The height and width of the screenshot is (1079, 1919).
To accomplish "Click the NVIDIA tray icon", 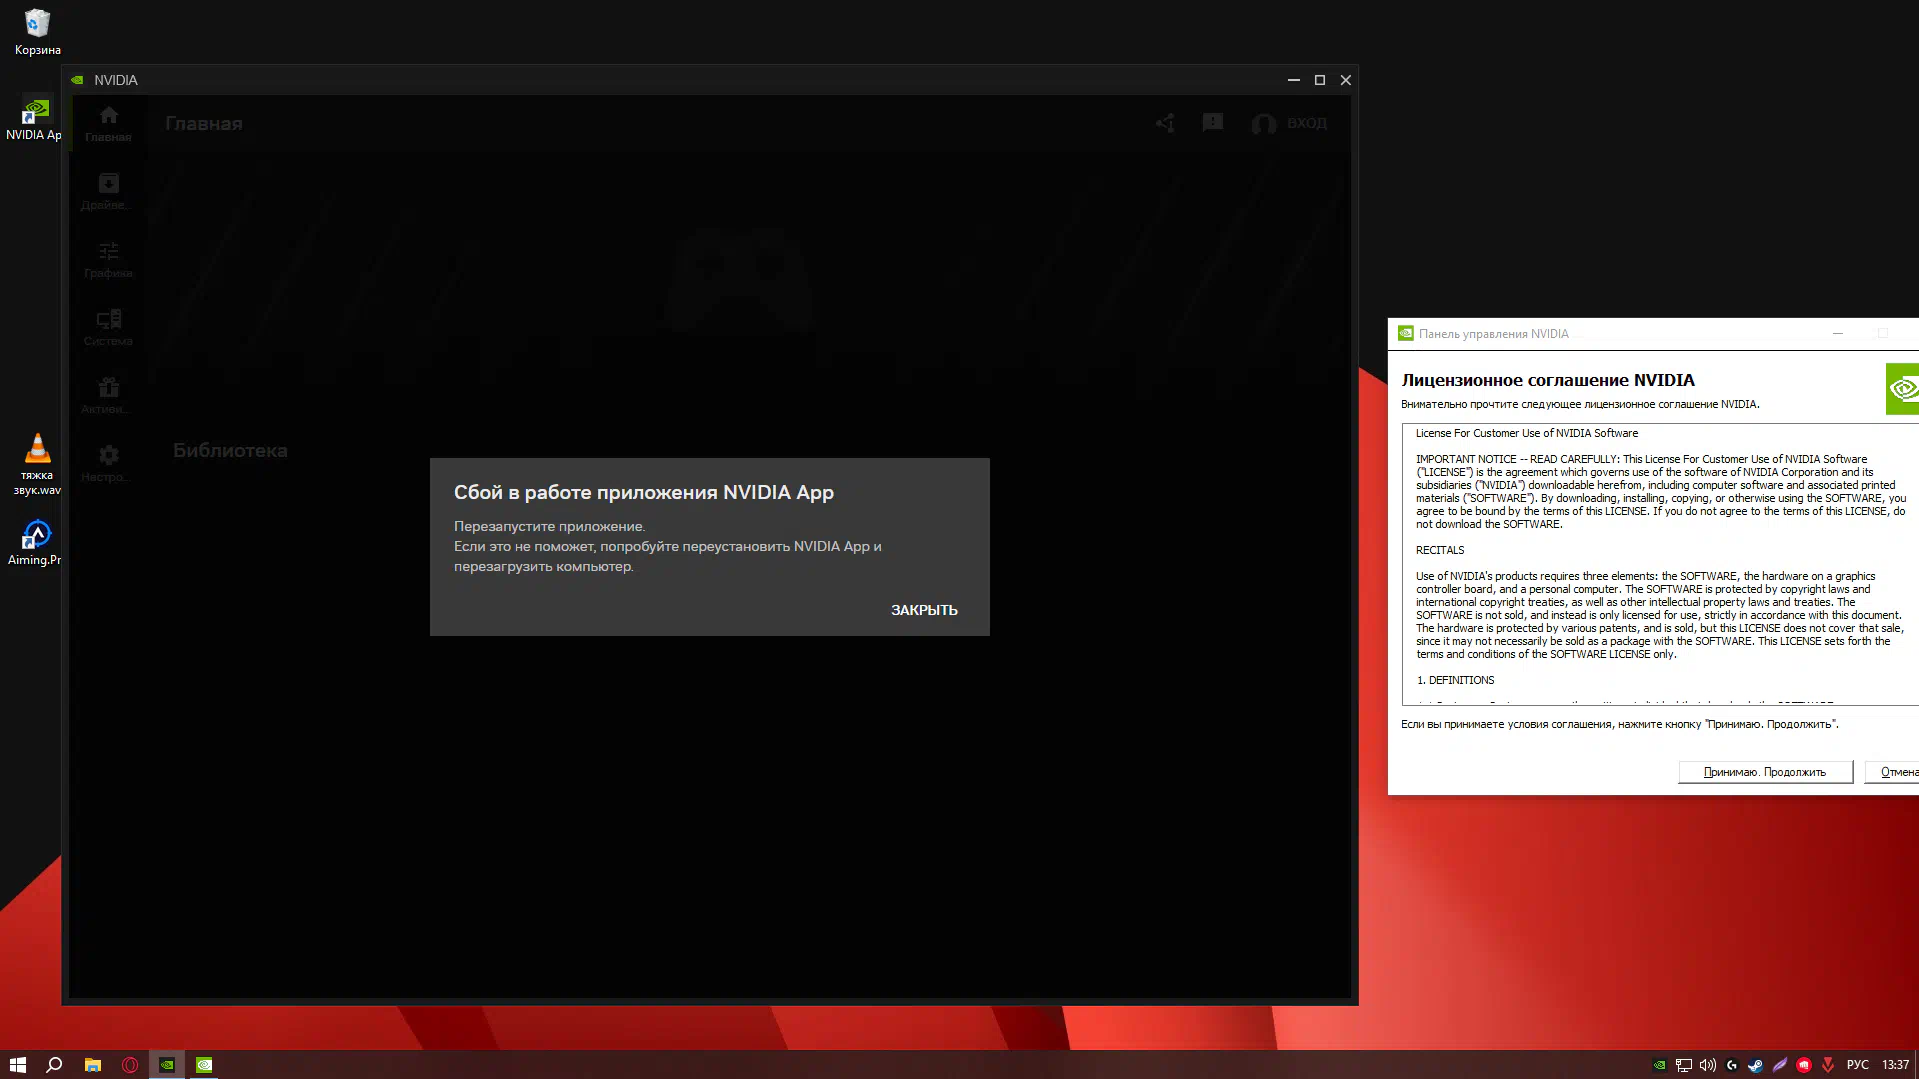I will click(x=1660, y=1065).
